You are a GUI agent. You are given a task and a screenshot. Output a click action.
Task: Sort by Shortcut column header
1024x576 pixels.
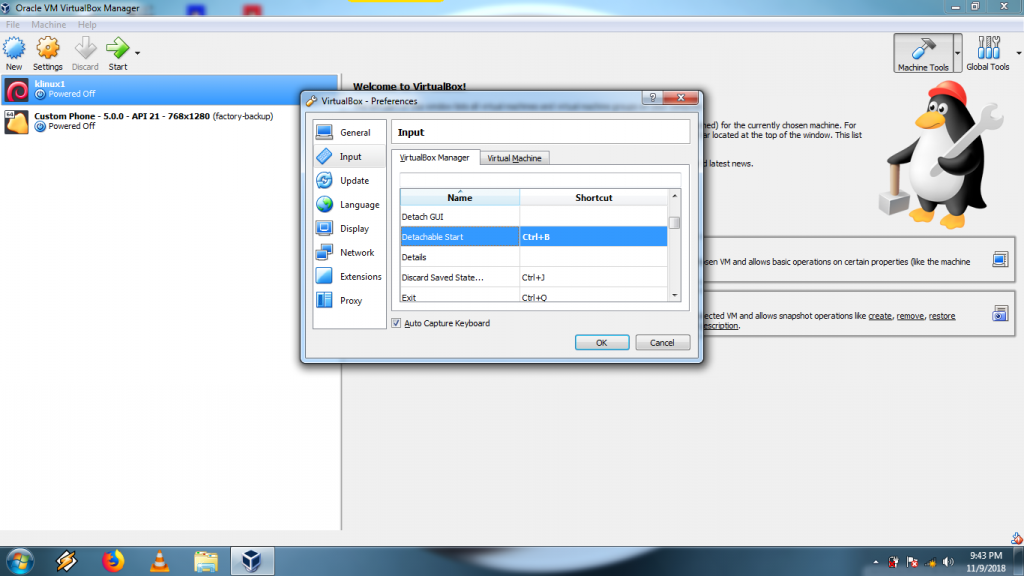coord(594,197)
